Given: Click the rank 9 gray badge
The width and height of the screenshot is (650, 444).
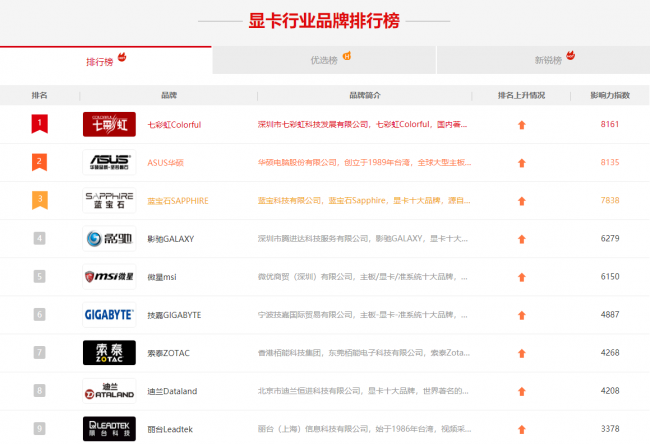Looking at the screenshot, I should point(39,428).
